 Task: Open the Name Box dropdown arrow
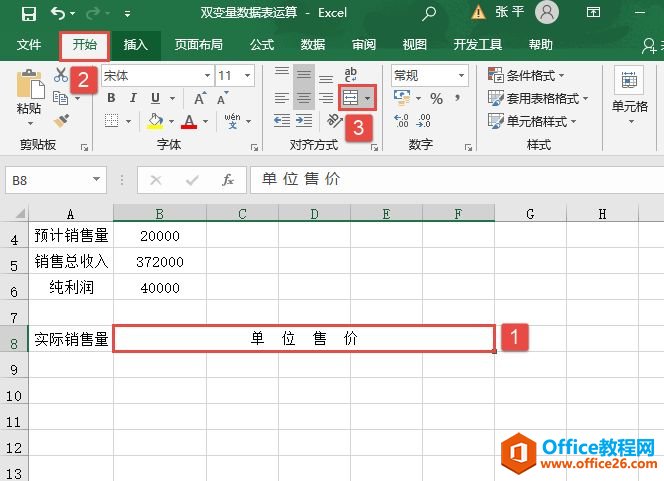(x=97, y=180)
